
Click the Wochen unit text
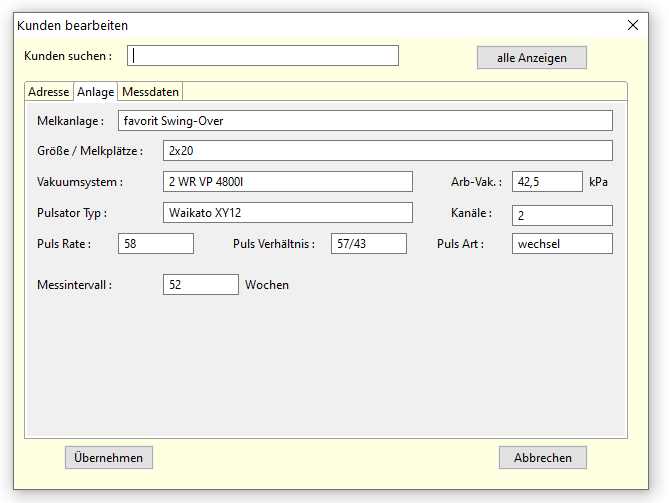tap(267, 285)
